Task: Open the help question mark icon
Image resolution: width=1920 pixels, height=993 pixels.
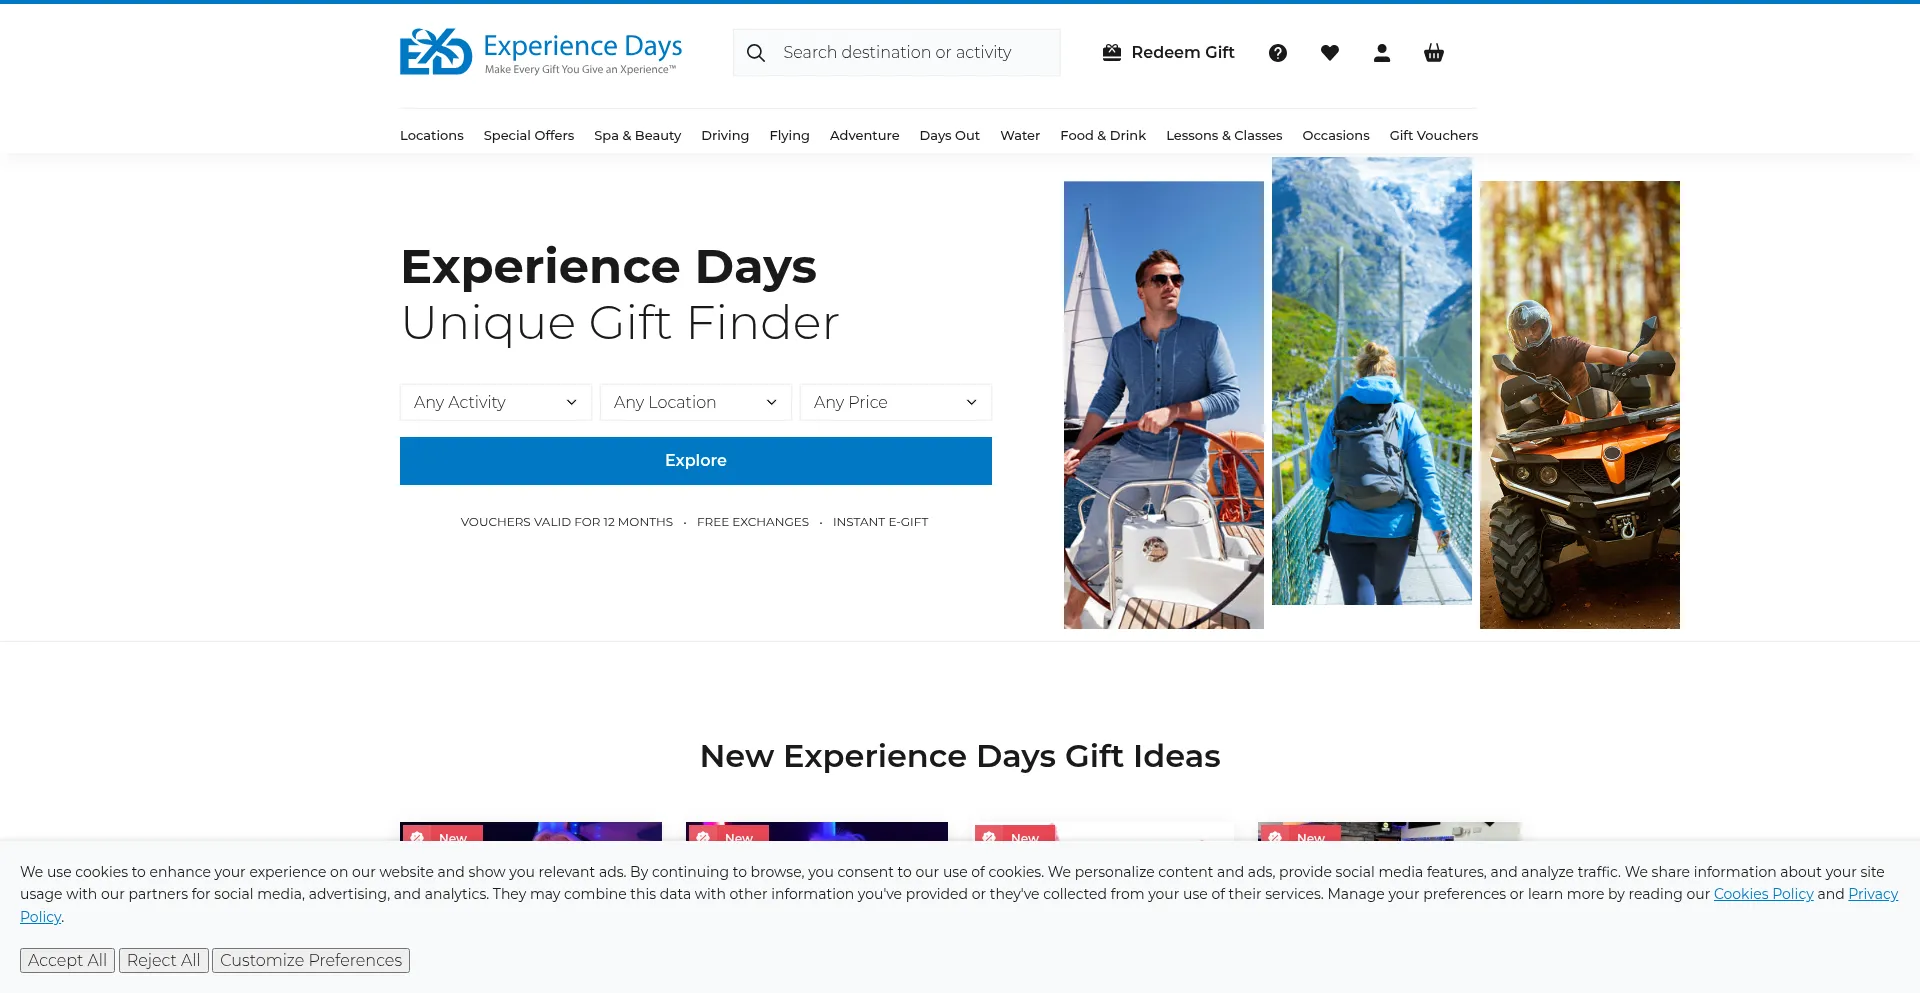Action: click(1278, 53)
